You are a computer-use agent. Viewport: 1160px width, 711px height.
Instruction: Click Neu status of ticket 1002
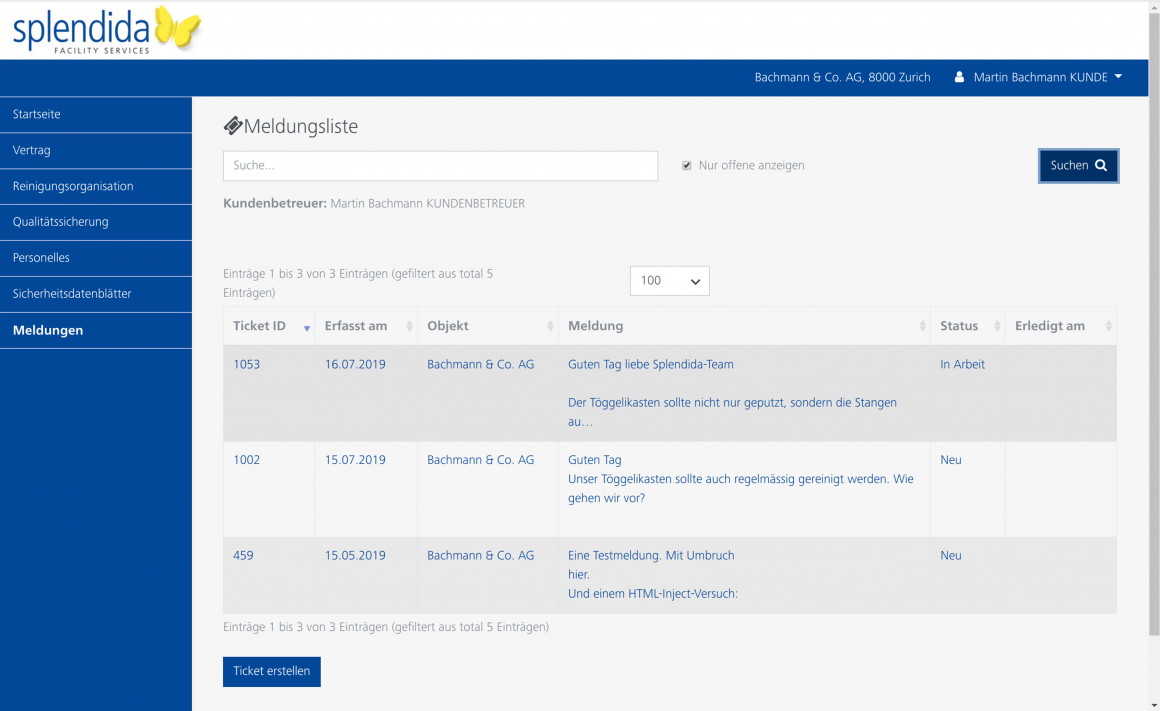[x=951, y=459]
